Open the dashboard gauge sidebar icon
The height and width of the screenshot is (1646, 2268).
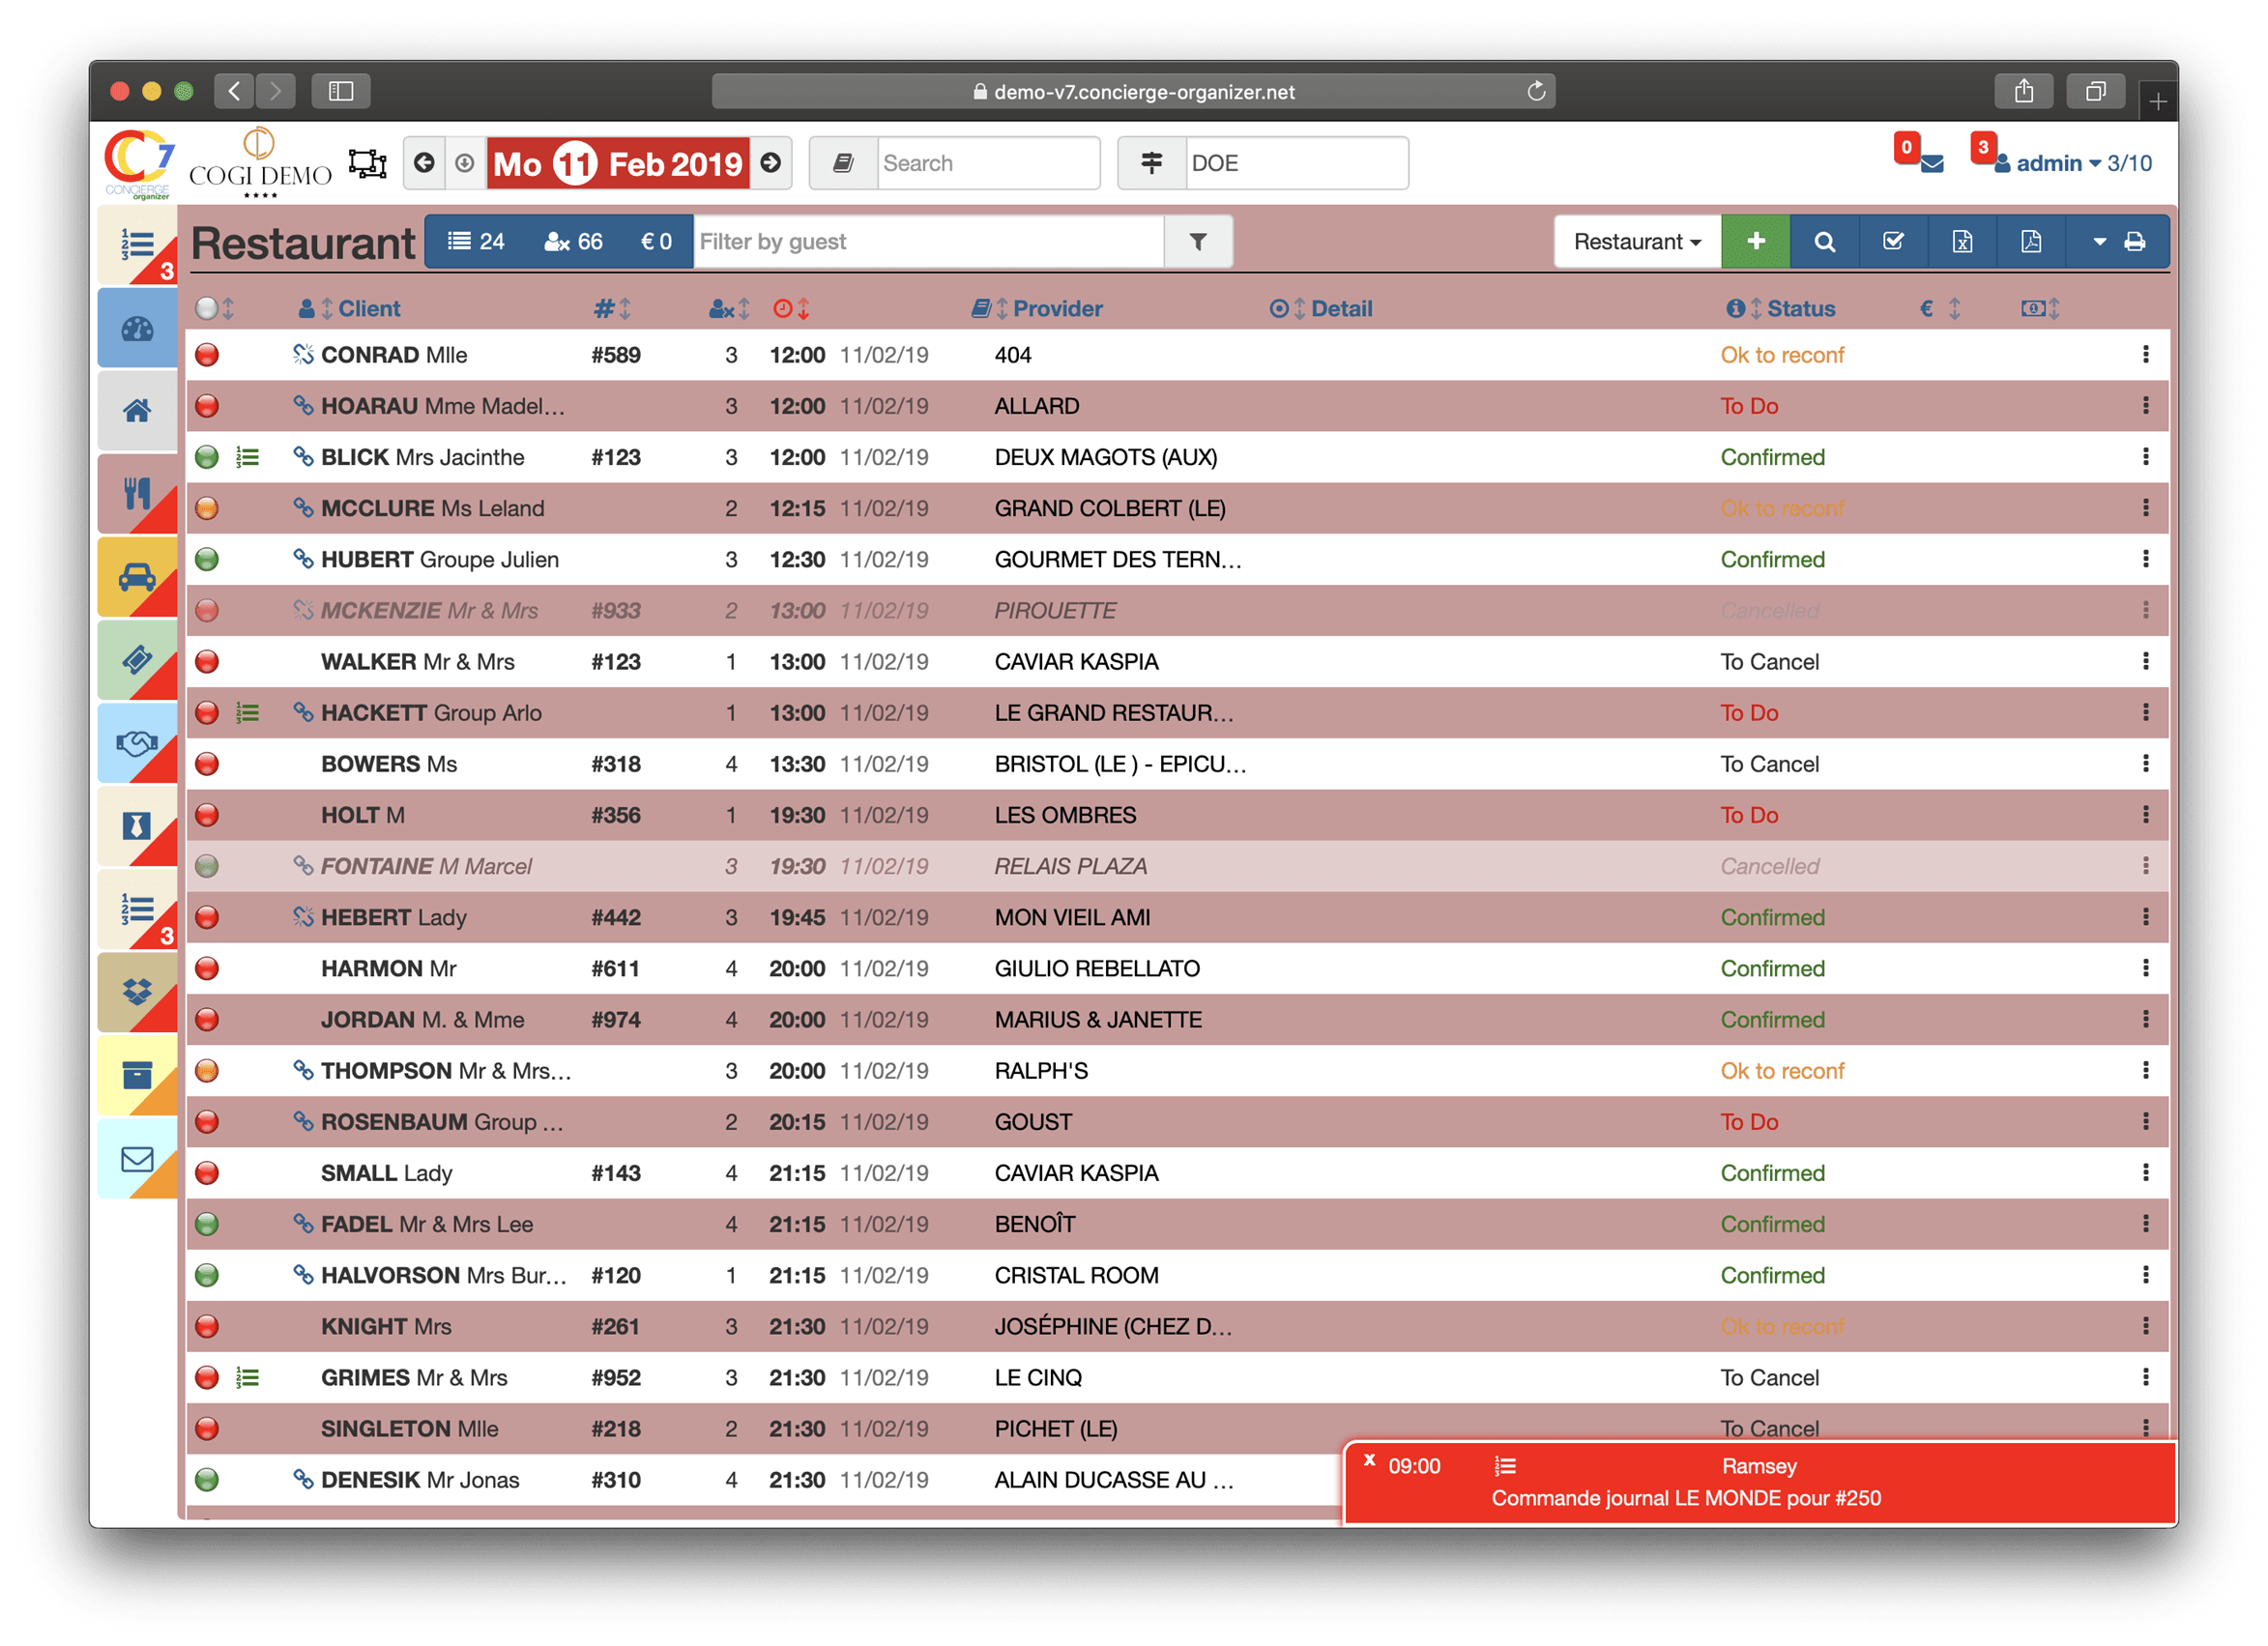(137, 328)
